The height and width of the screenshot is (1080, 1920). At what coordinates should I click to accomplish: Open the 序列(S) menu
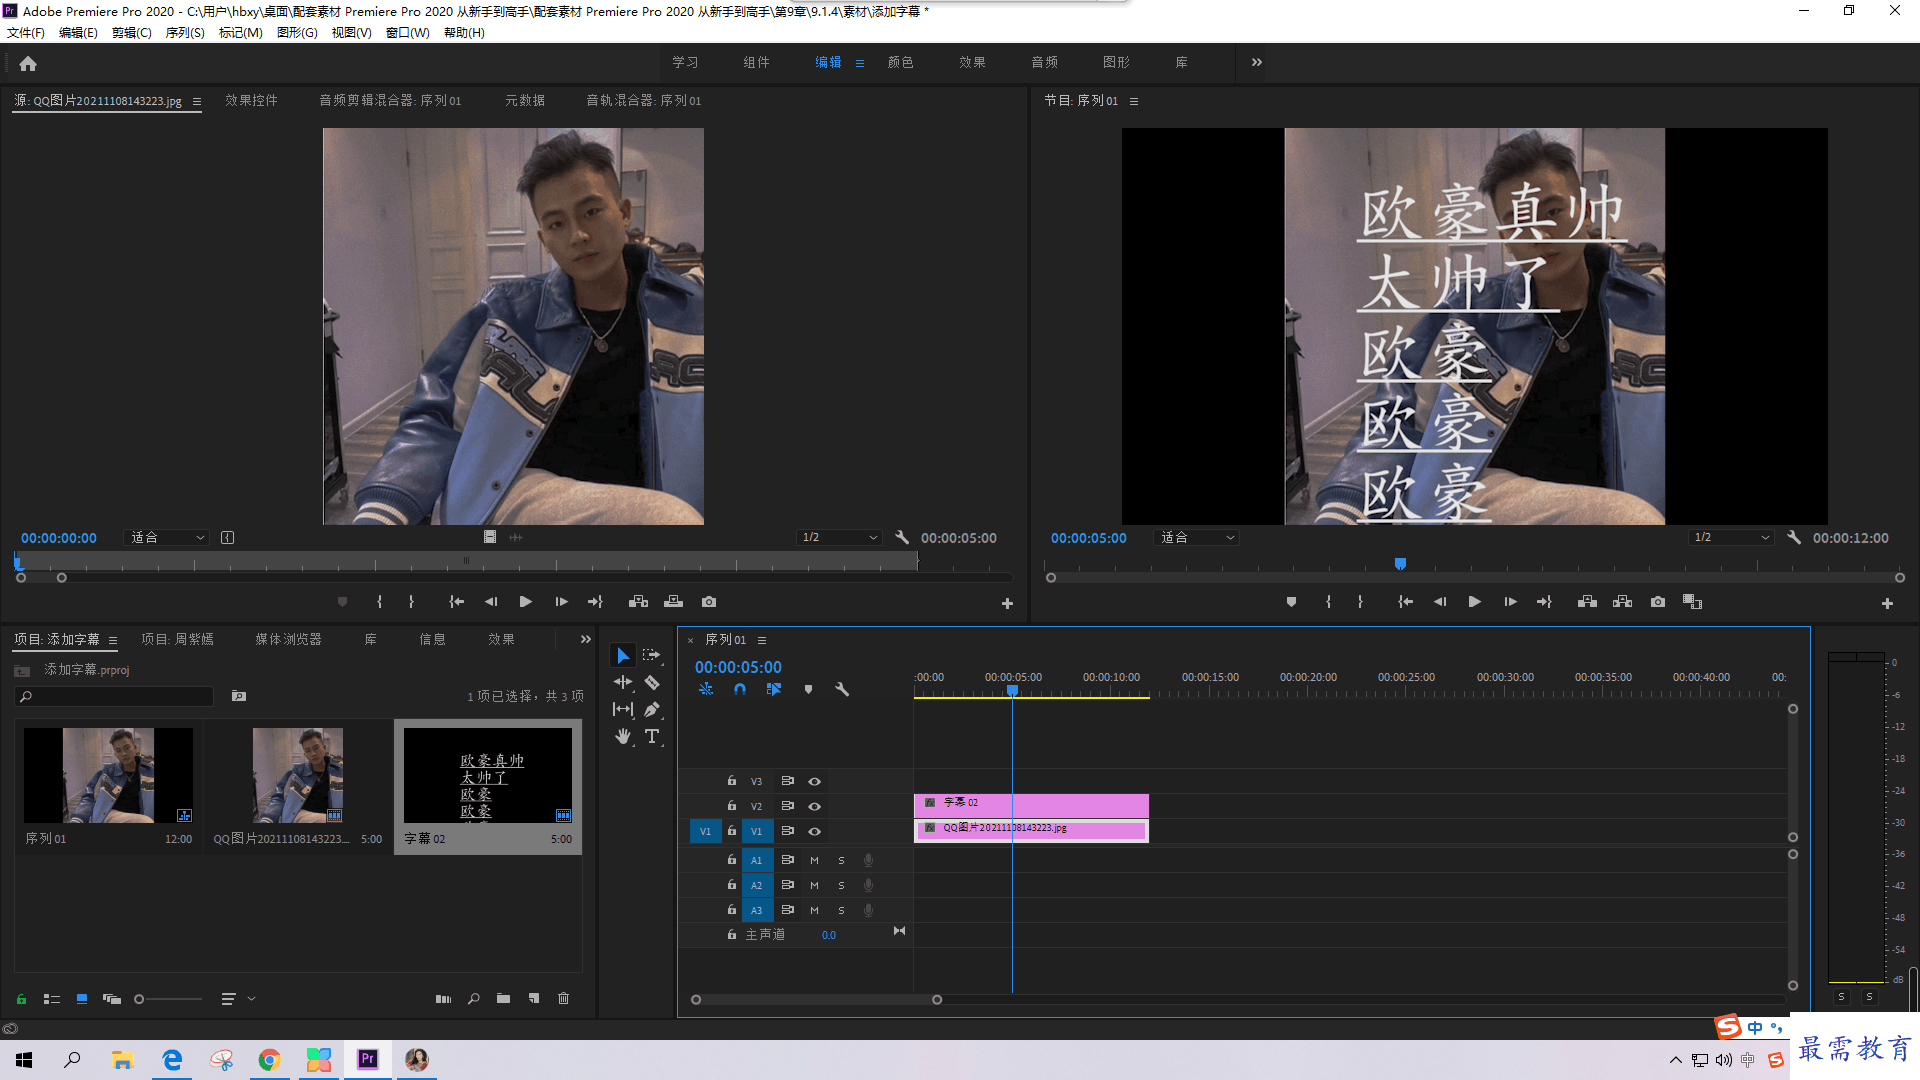click(x=185, y=33)
